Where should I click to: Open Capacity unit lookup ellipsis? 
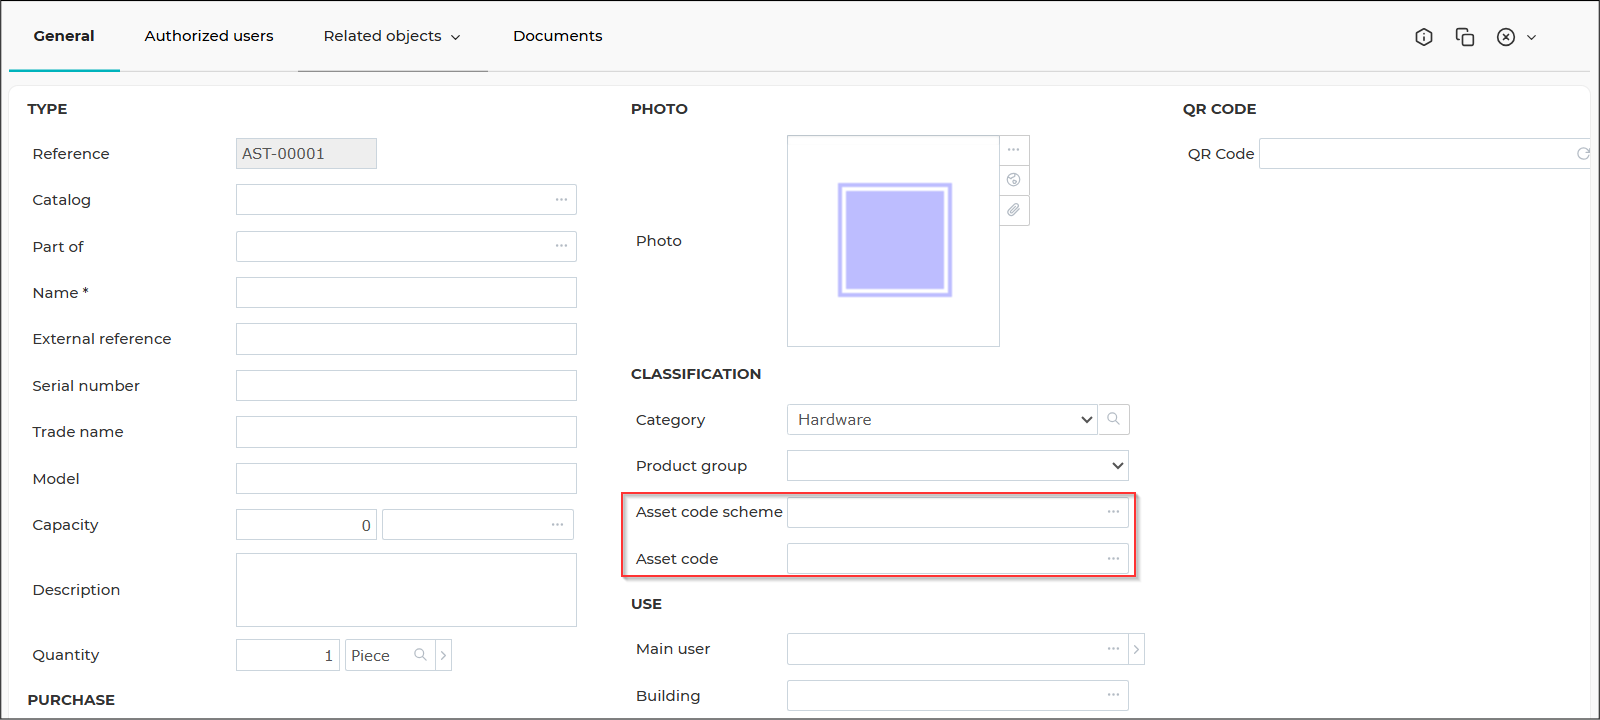coord(557,525)
